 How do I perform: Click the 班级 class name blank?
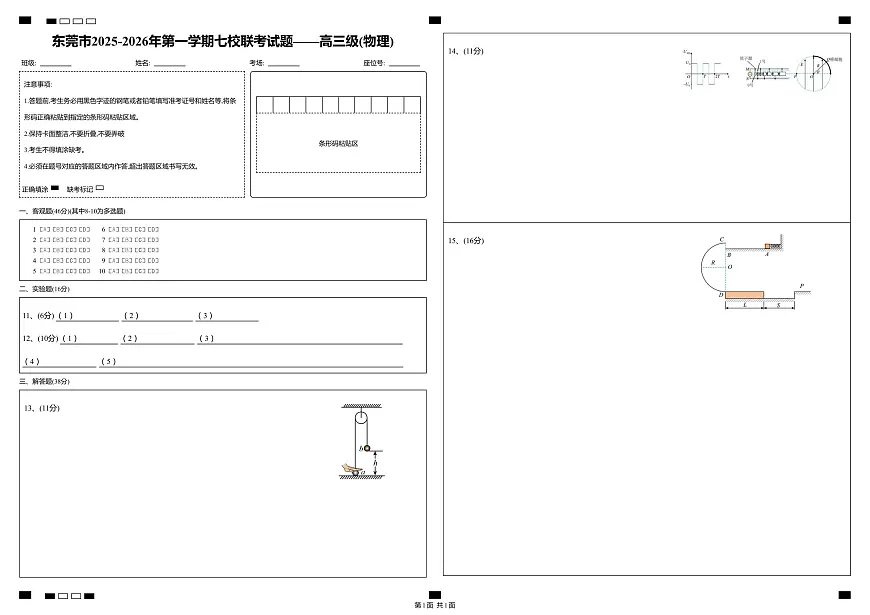58,65
